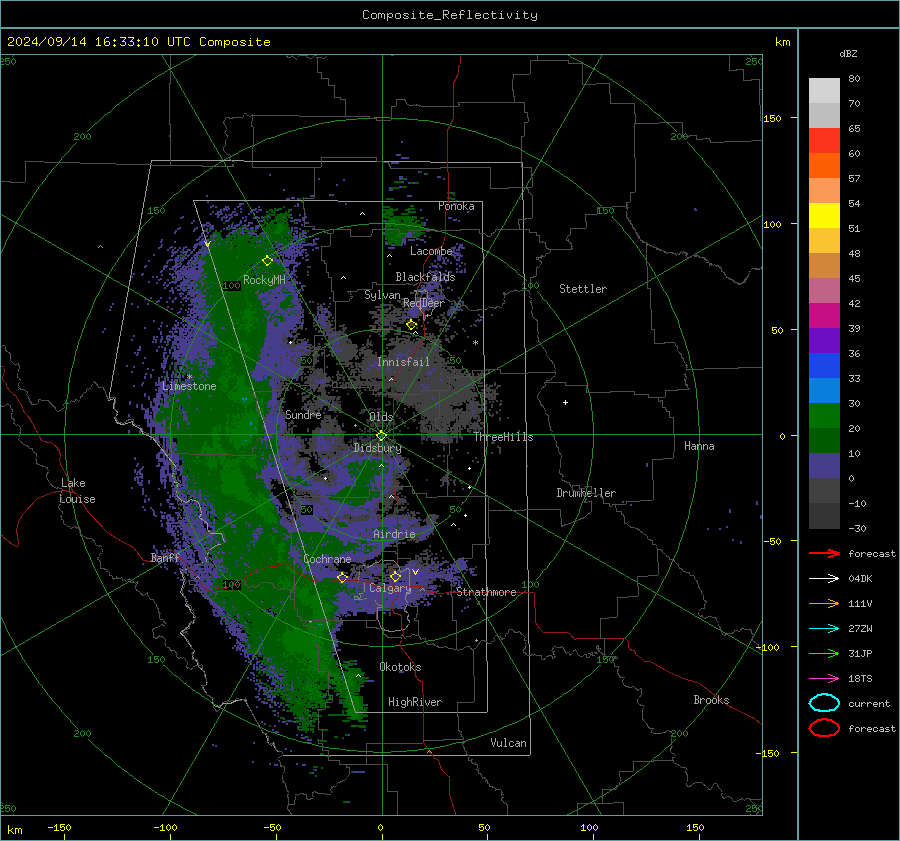Click the Stettler label
The image size is (900, 841).
[583, 289]
